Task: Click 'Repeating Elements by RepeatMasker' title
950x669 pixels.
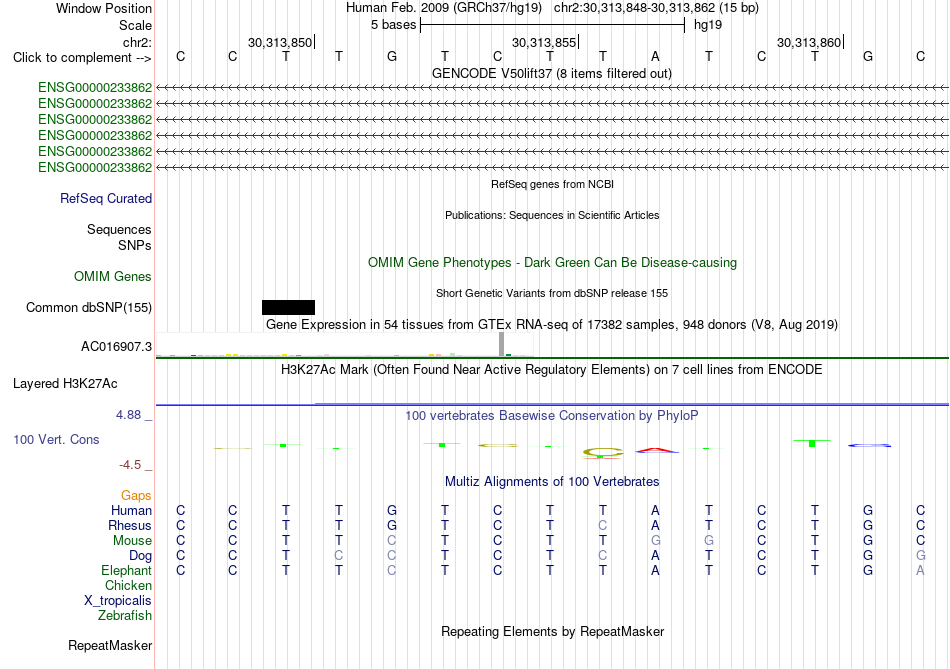Action: [553, 631]
